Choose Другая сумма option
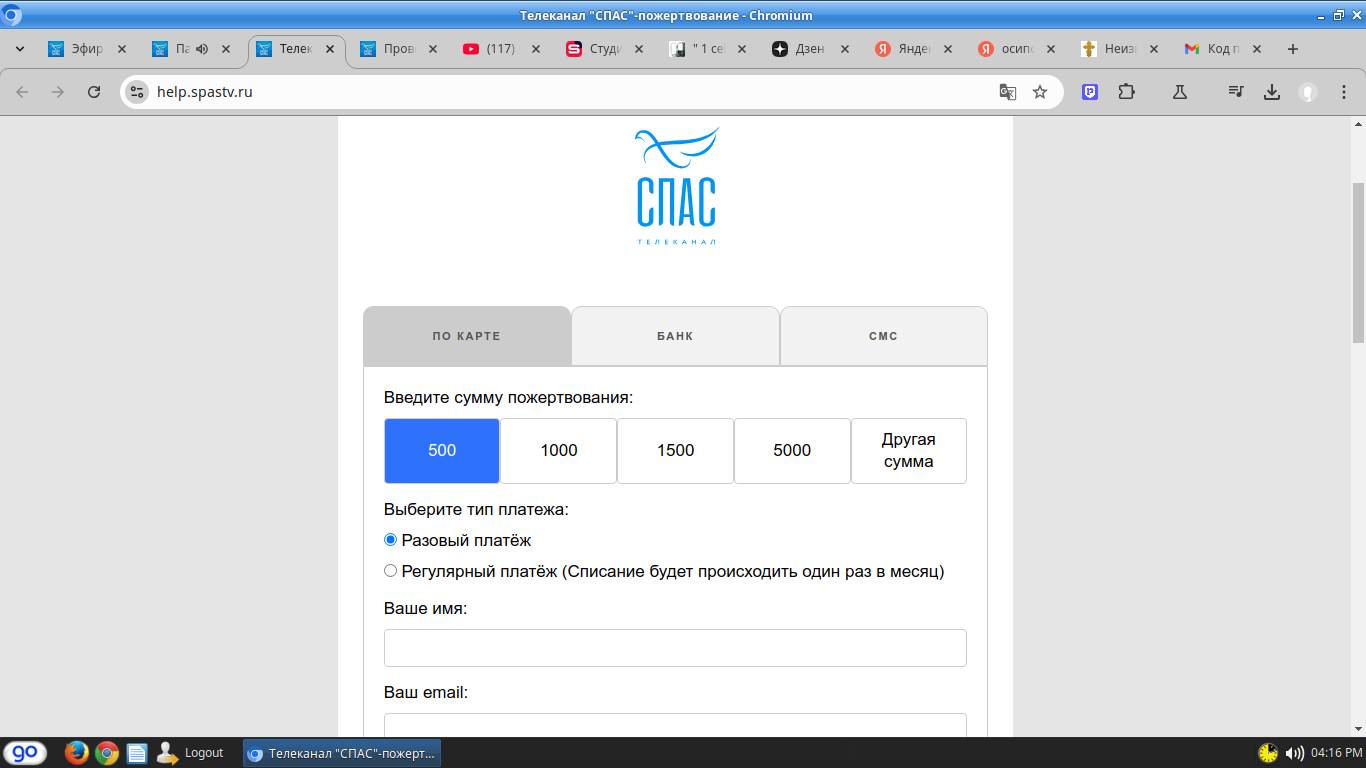 (x=909, y=451)
